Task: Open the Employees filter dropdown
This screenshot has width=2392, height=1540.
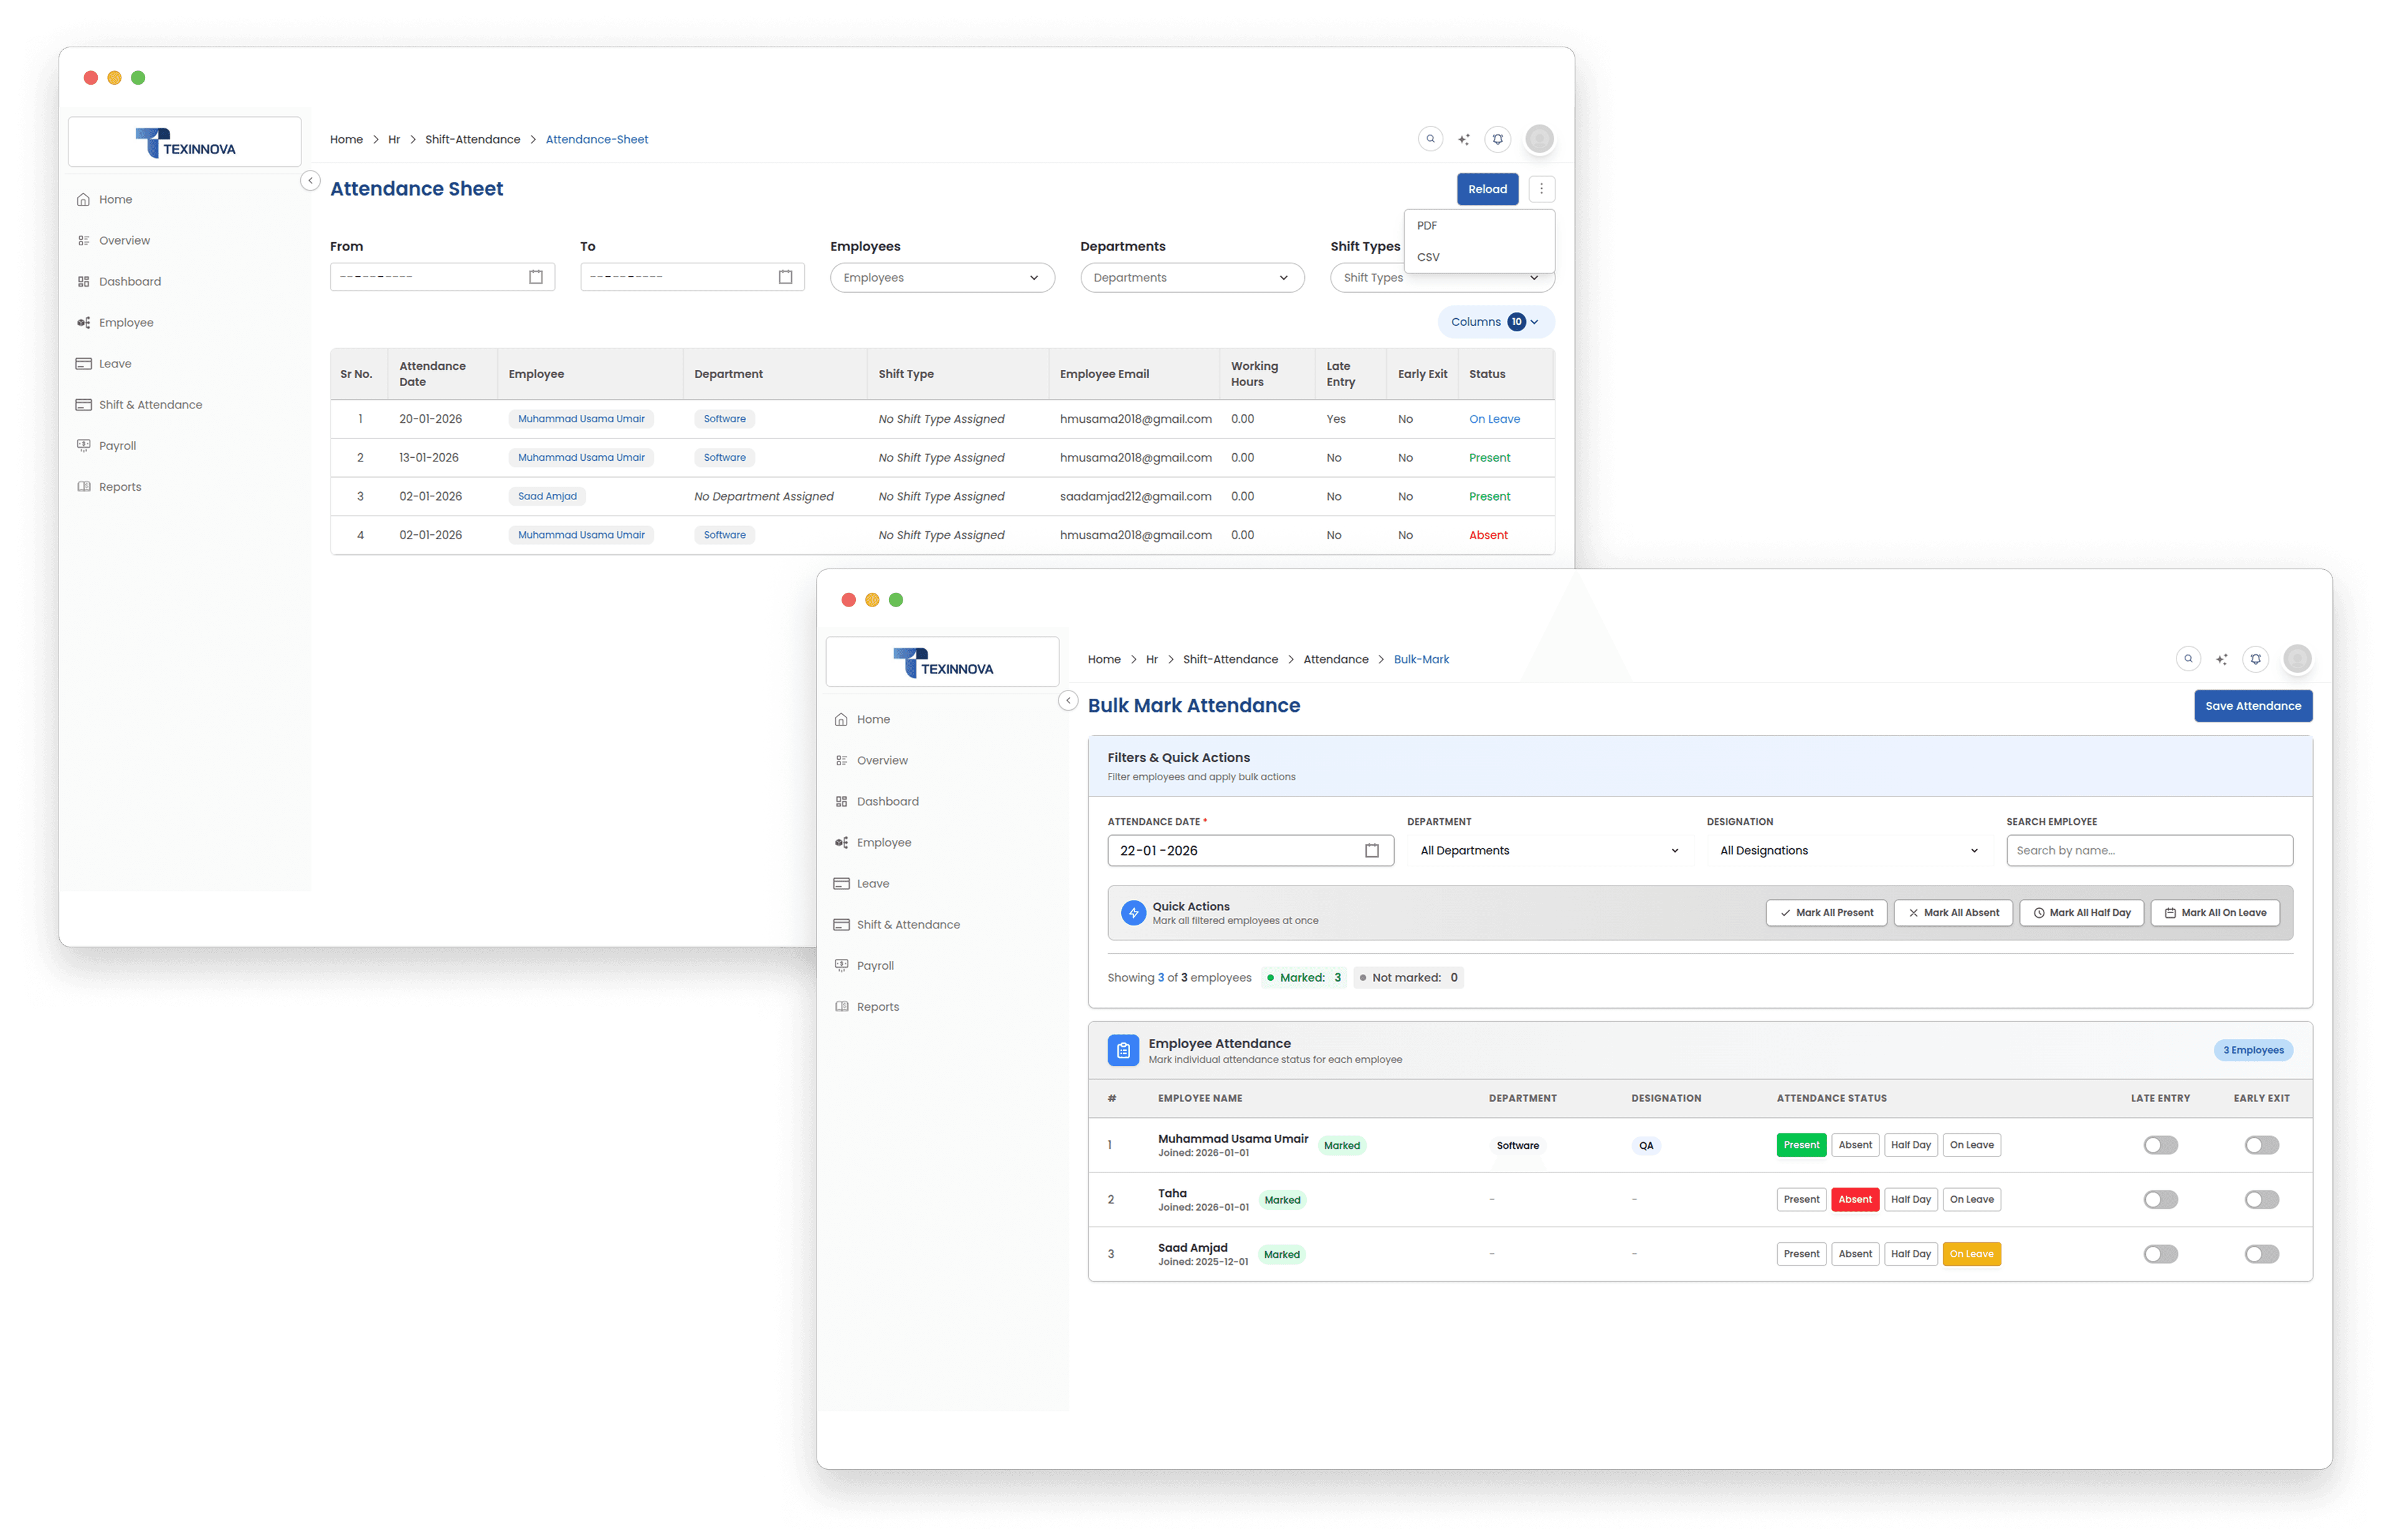Action: click(941, 277)
